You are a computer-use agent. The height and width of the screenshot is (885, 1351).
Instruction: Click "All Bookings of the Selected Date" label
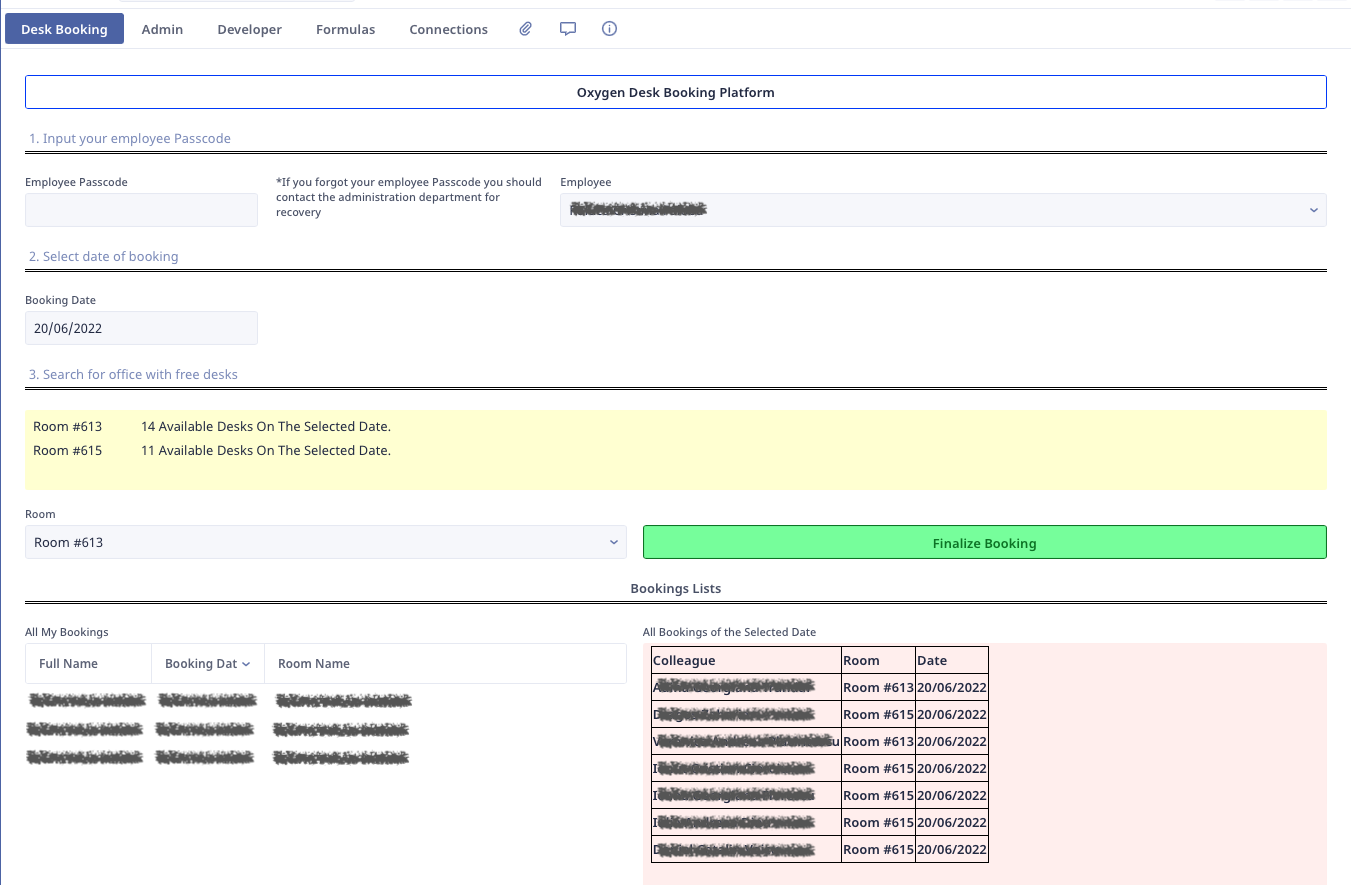click(x=729, y=632)
